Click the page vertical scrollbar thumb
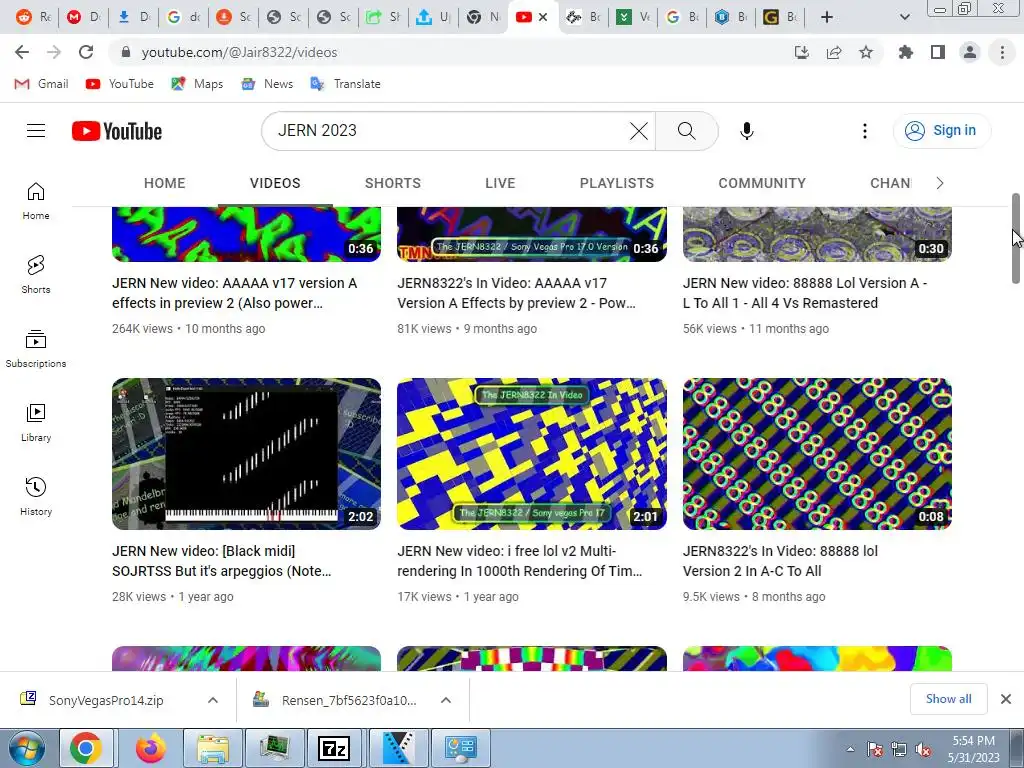 1016,238
